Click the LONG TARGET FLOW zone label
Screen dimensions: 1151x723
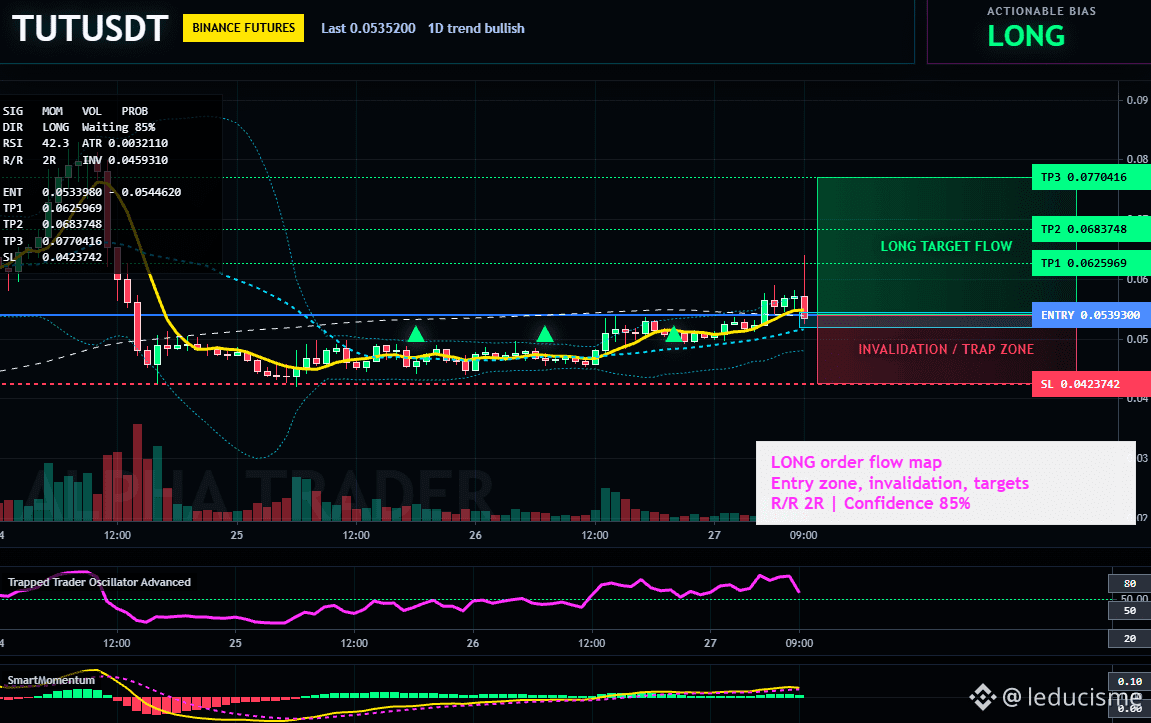946,247
